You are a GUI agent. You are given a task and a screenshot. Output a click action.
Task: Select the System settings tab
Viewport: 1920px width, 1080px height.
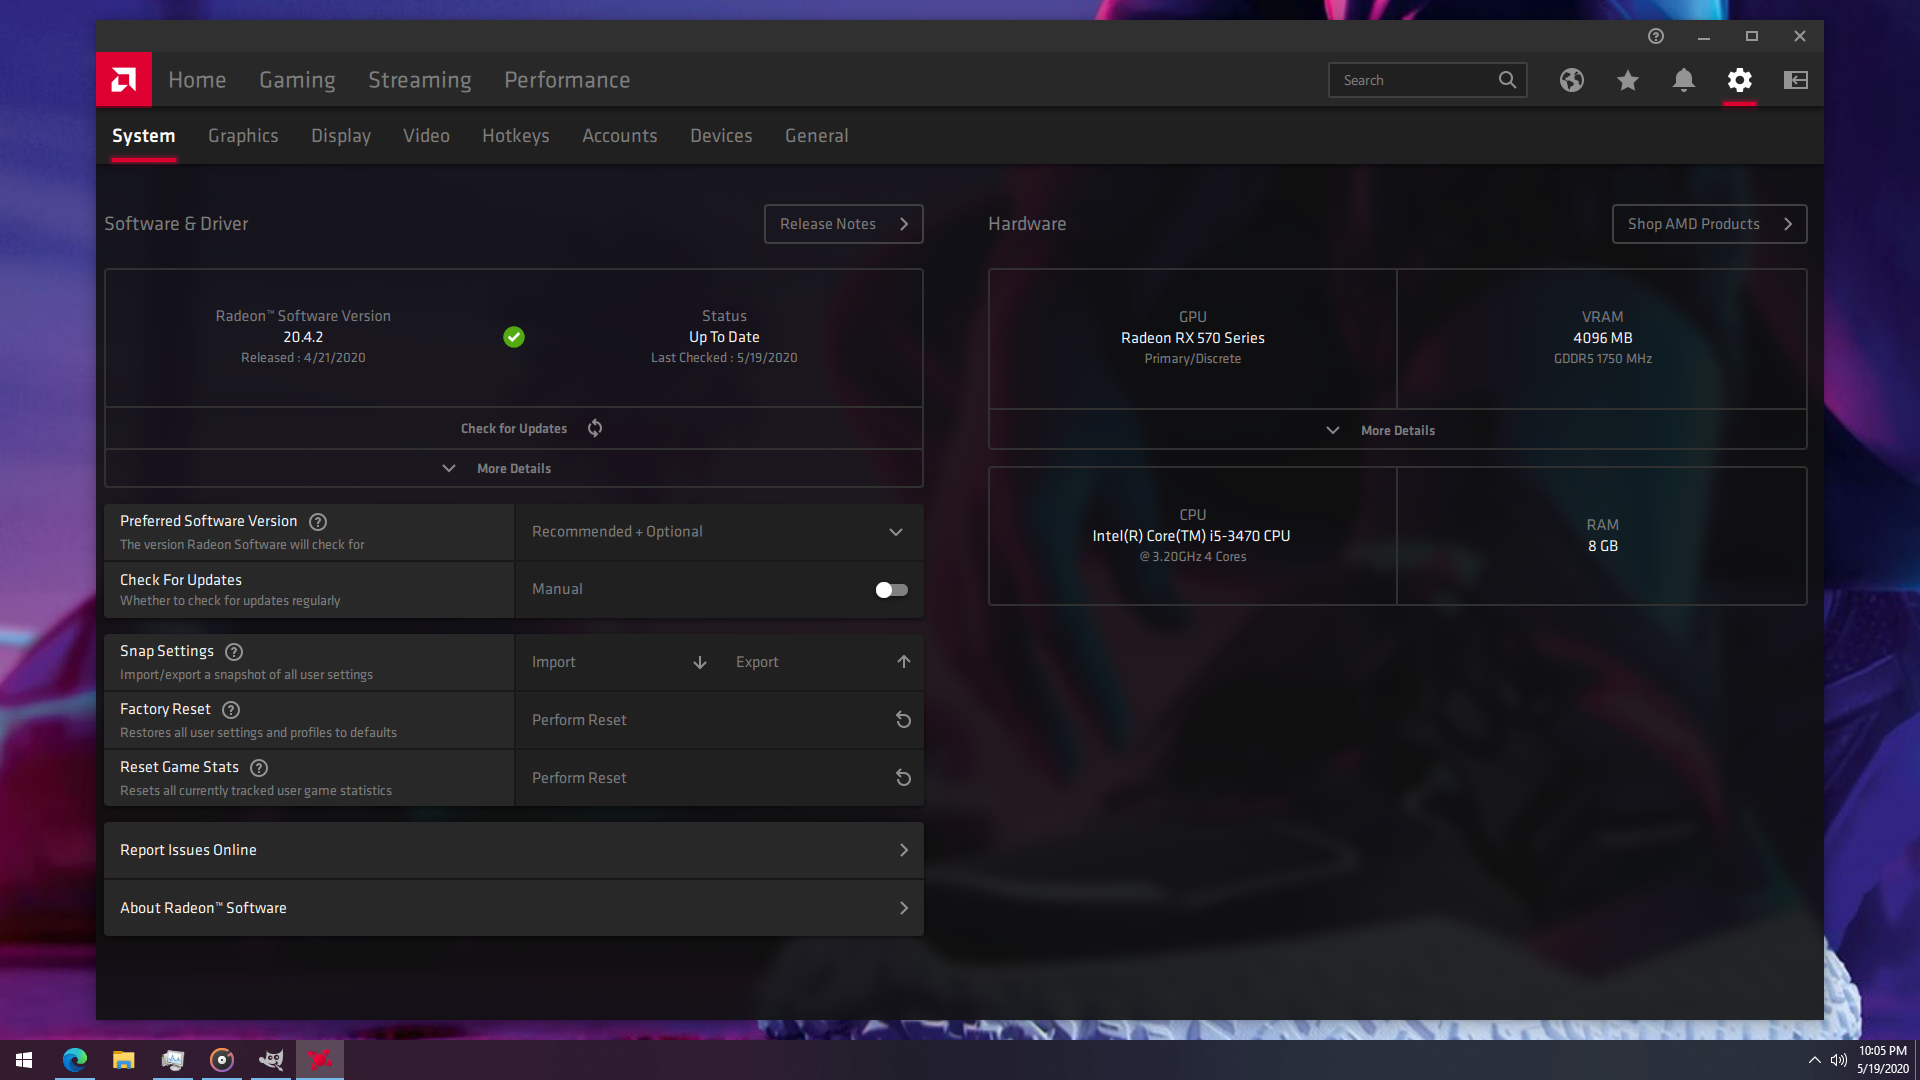tap(143, 136)
